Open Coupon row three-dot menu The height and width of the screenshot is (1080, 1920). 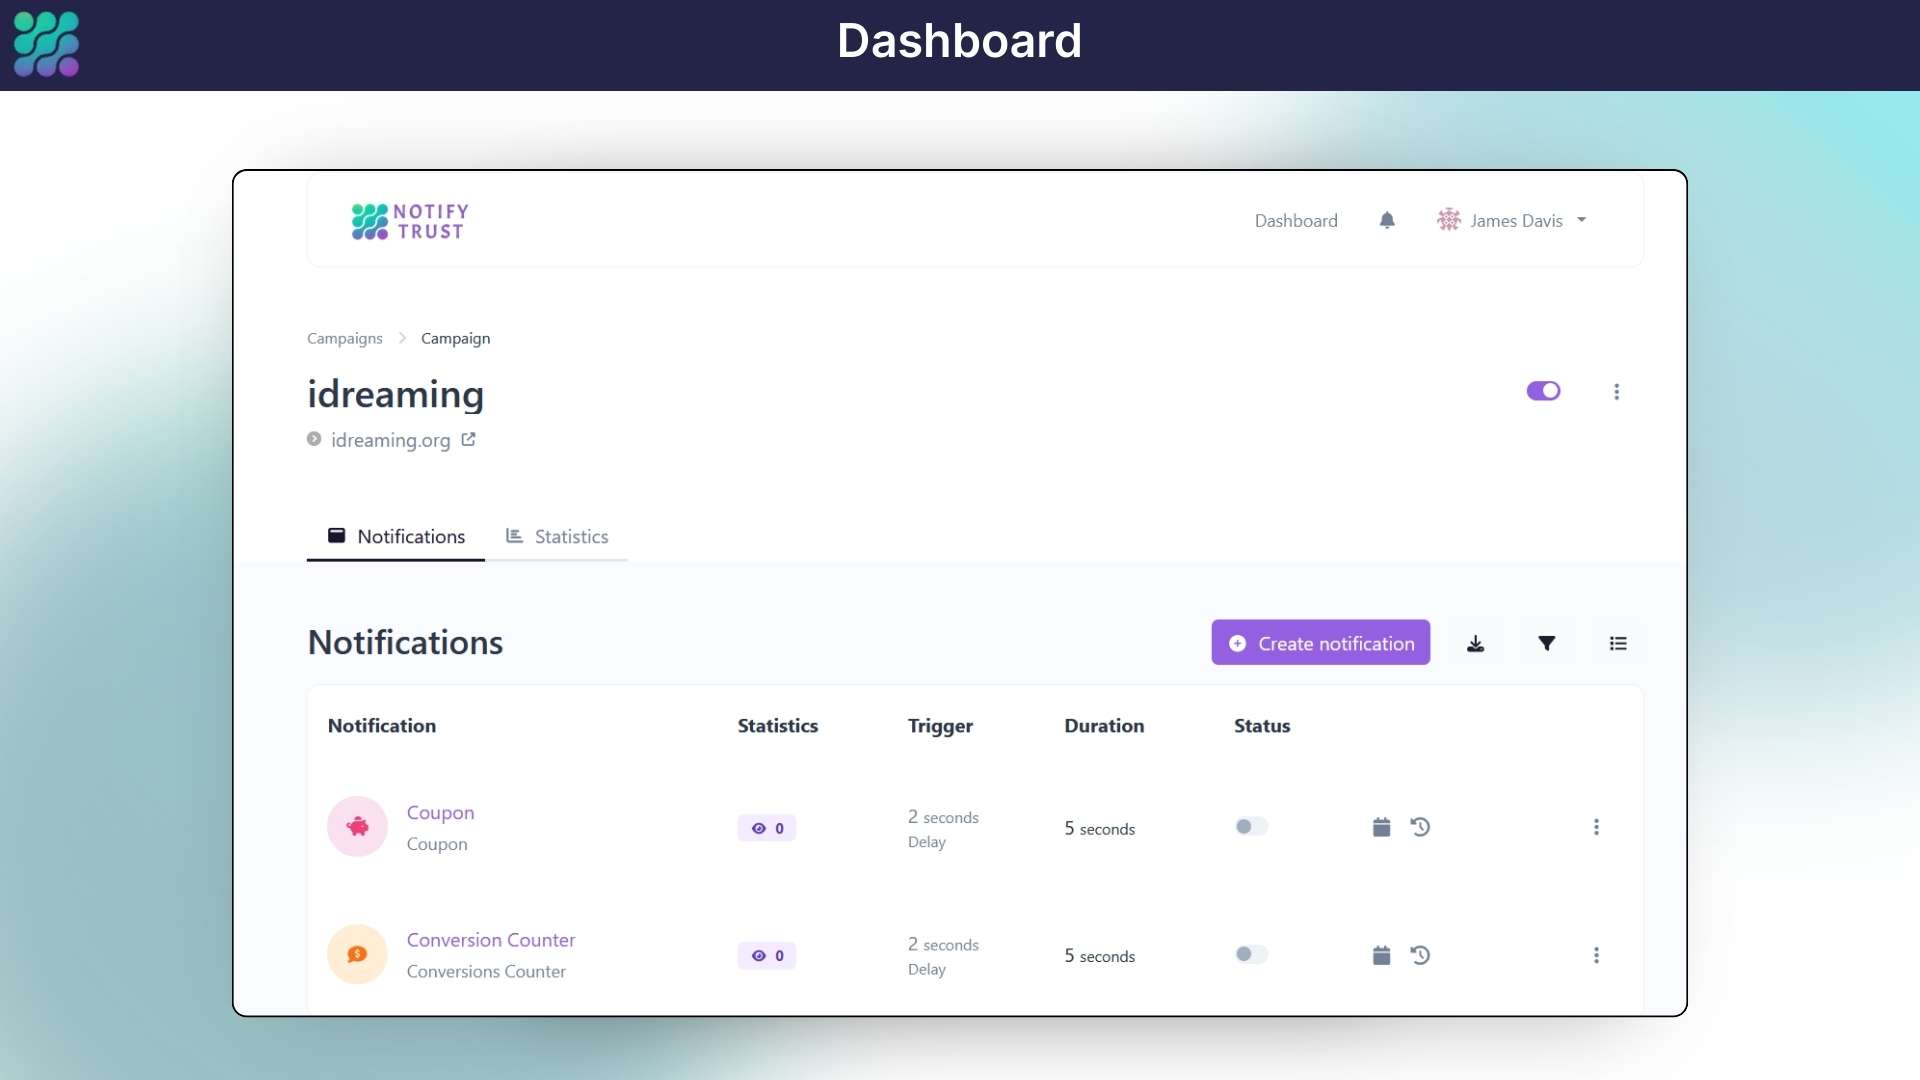pyautogui.click(x=1596, y=827)
